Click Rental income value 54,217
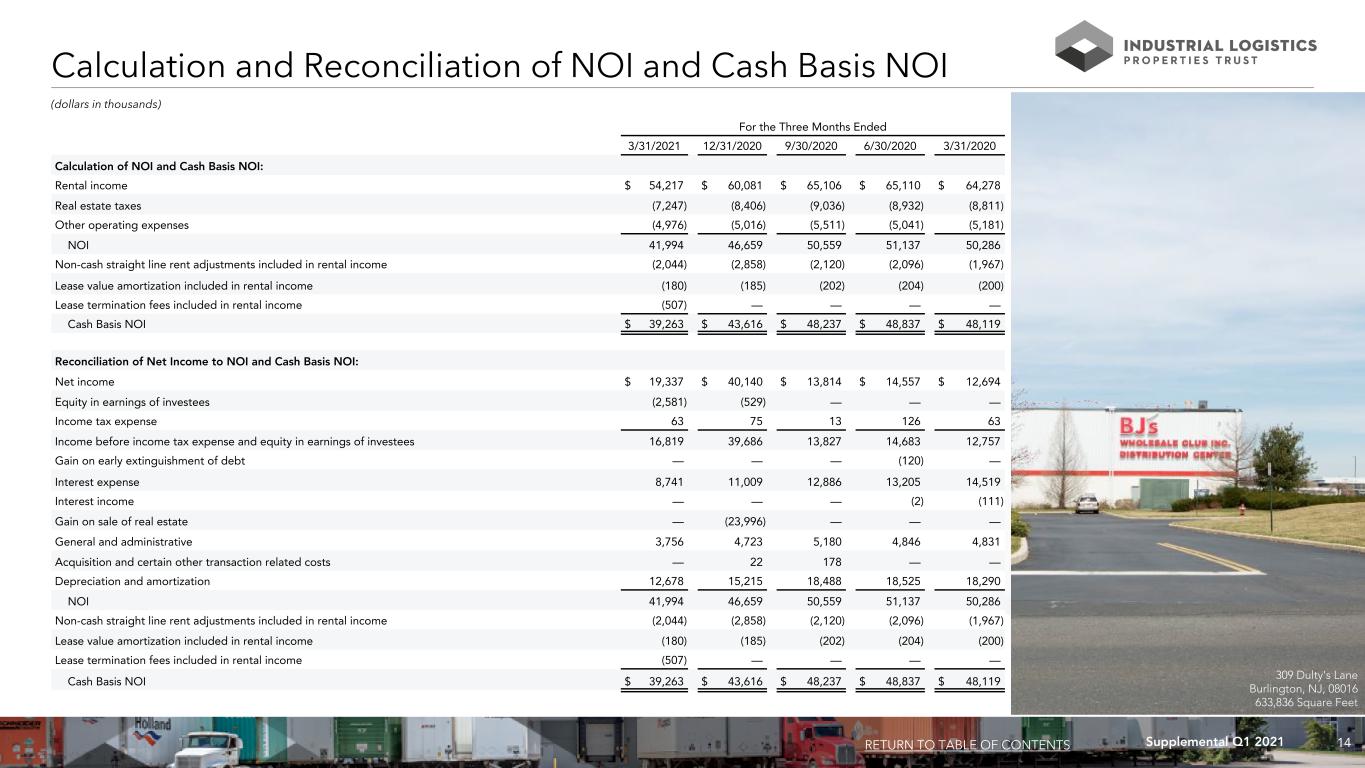The height and width of the screenshot is (768, 1365). click(x=665, y=186)
